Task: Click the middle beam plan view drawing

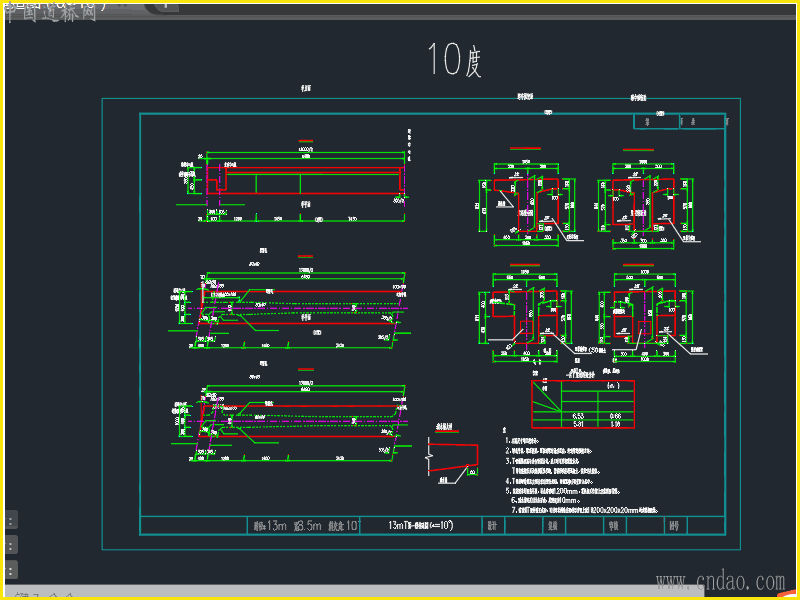Action: tap(303, 306)
